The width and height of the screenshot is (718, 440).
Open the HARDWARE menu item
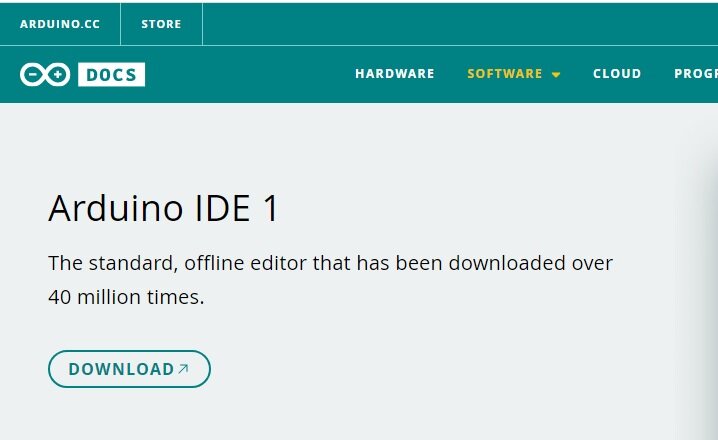point(395,74)
